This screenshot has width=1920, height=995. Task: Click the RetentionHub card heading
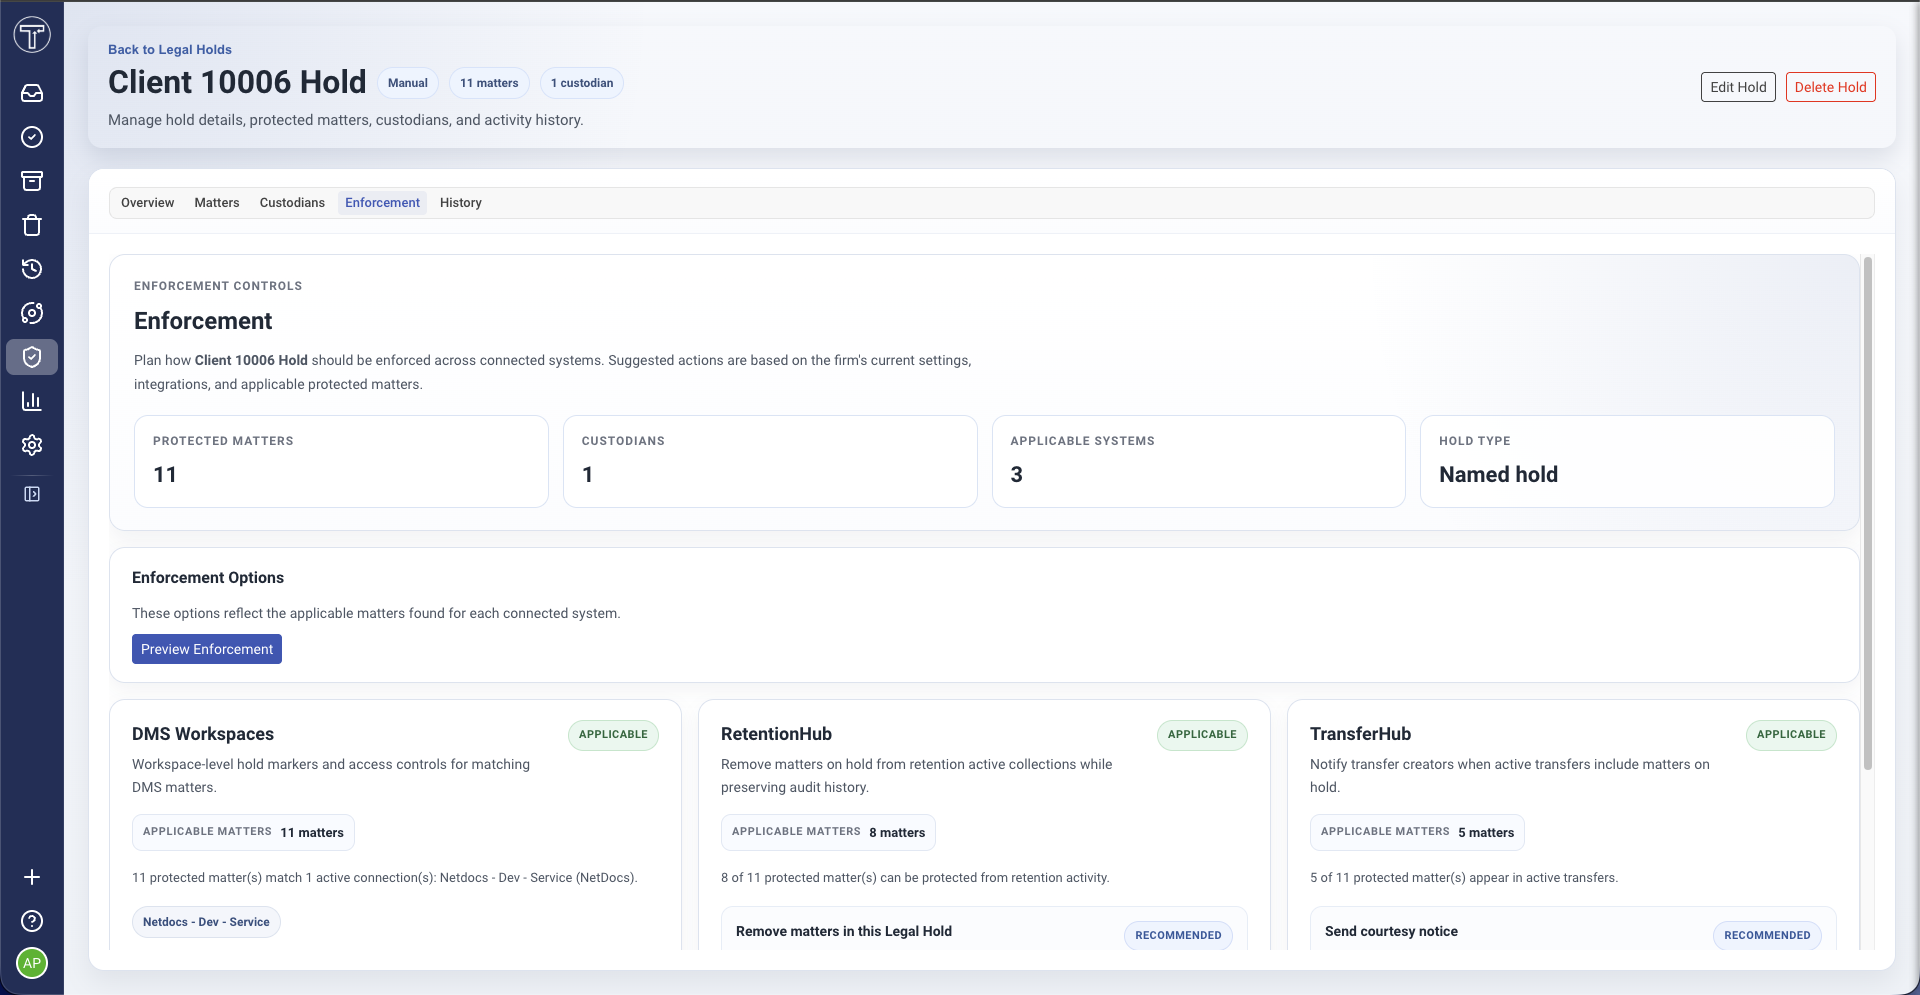[776, 734]
